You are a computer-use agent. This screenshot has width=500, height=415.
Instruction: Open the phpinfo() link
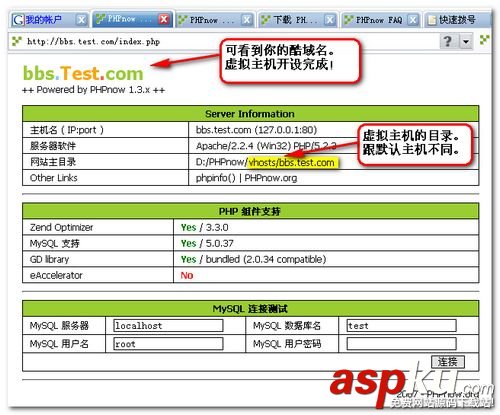[216, 178]
